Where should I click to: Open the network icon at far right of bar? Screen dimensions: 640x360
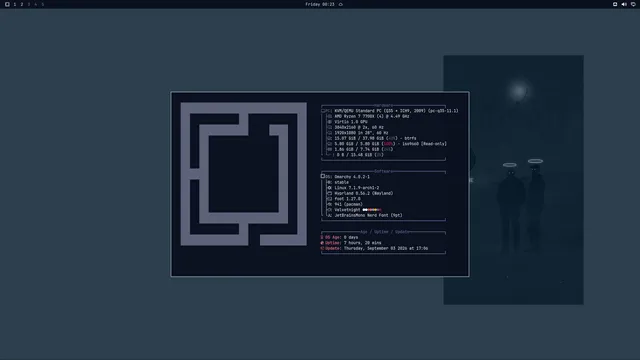tap(633, 4)
